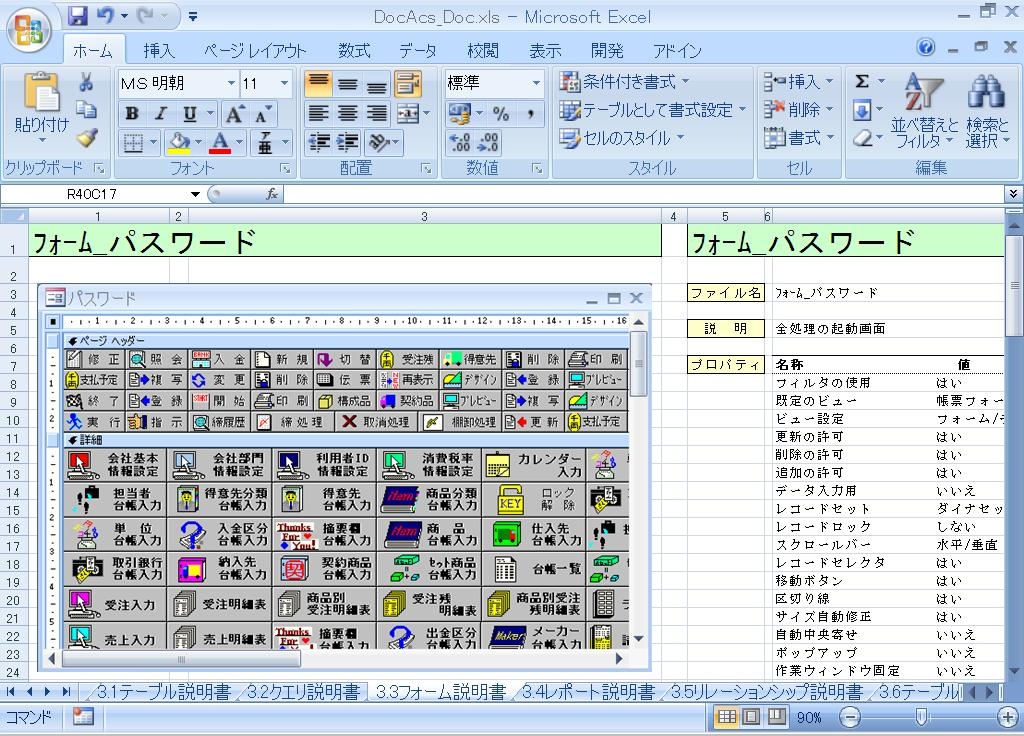Click AutoSum sigma icon
1024x736 pixels.
click(862, 81)
